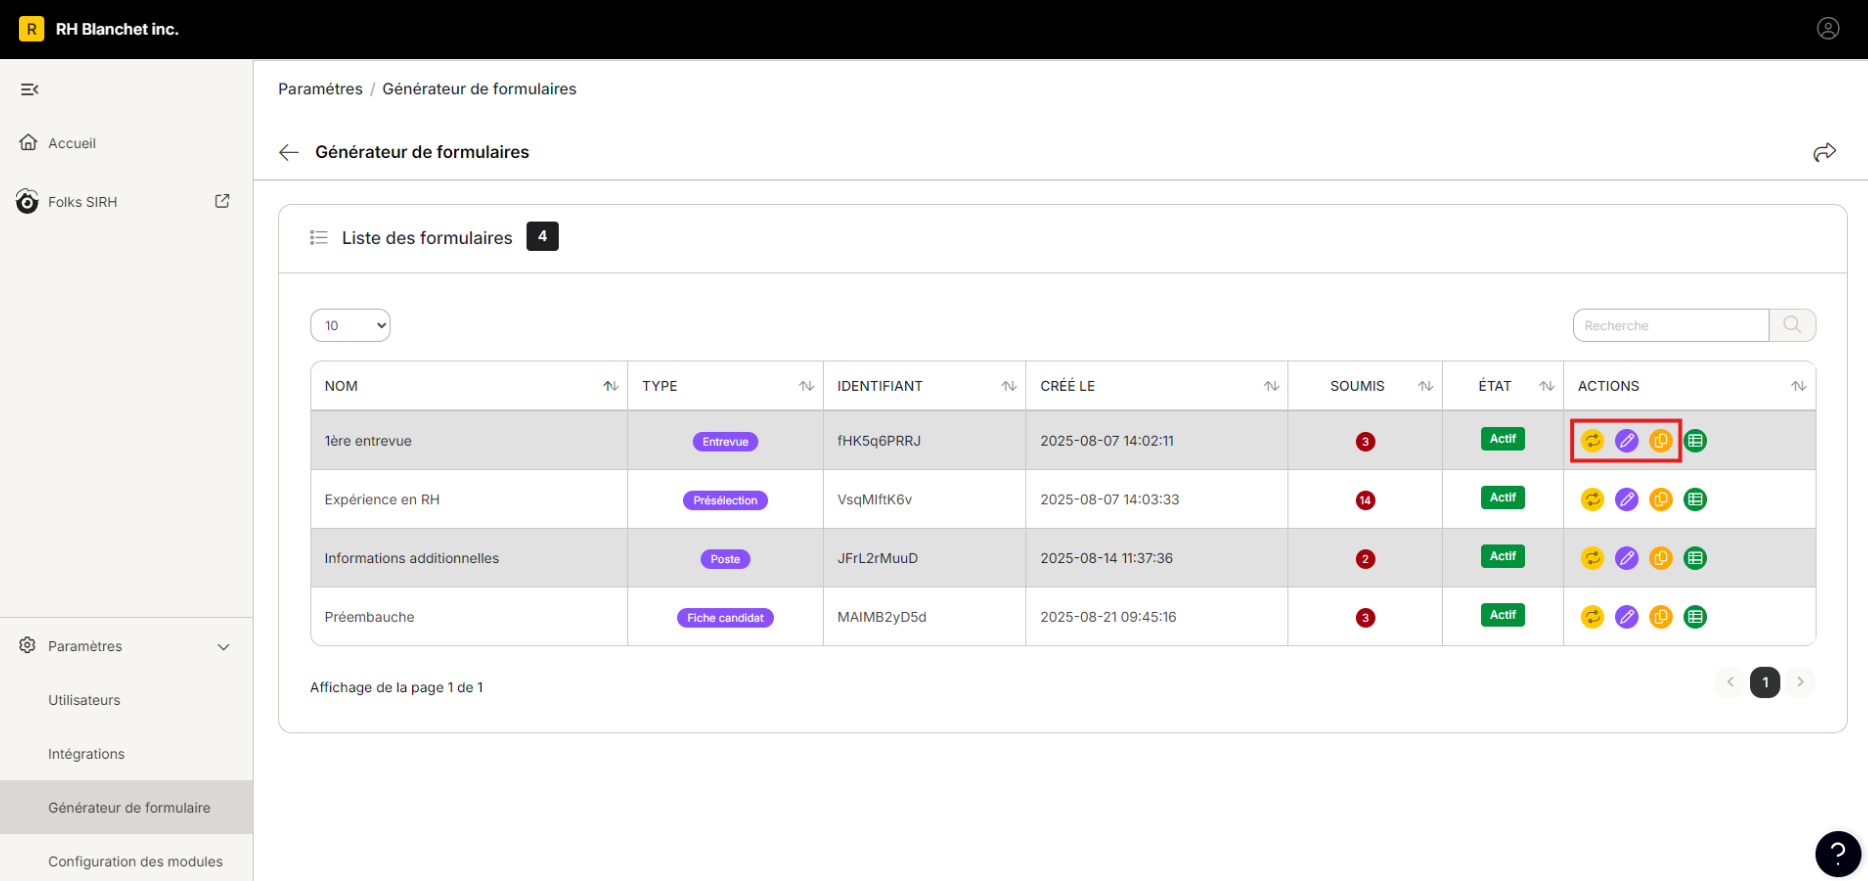
Task: Sort the table by NOM
Action: pos(610,386)
